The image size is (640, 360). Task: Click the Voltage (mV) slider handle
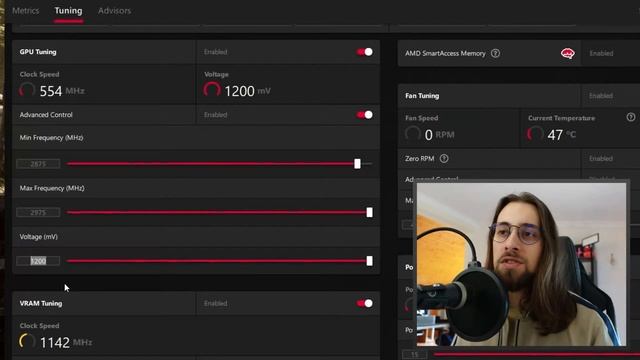coord(369,261)
